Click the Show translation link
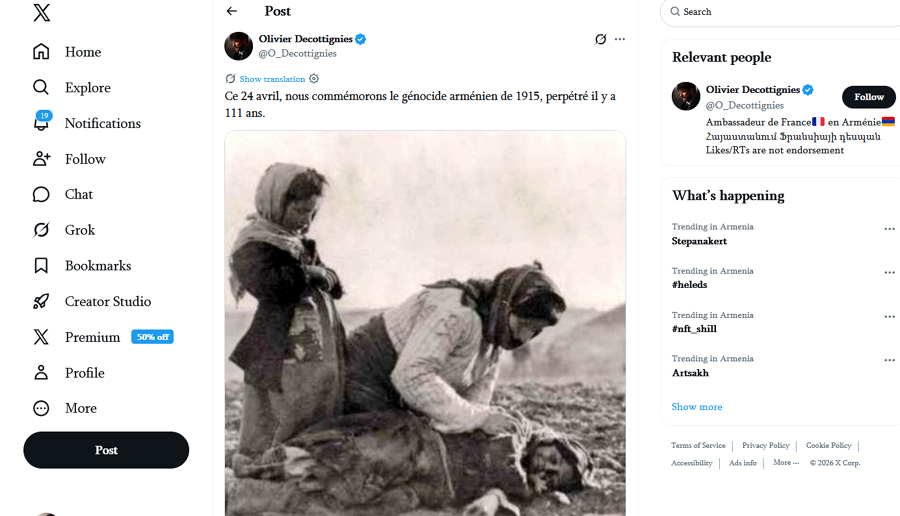 click(x=272, y=79)
